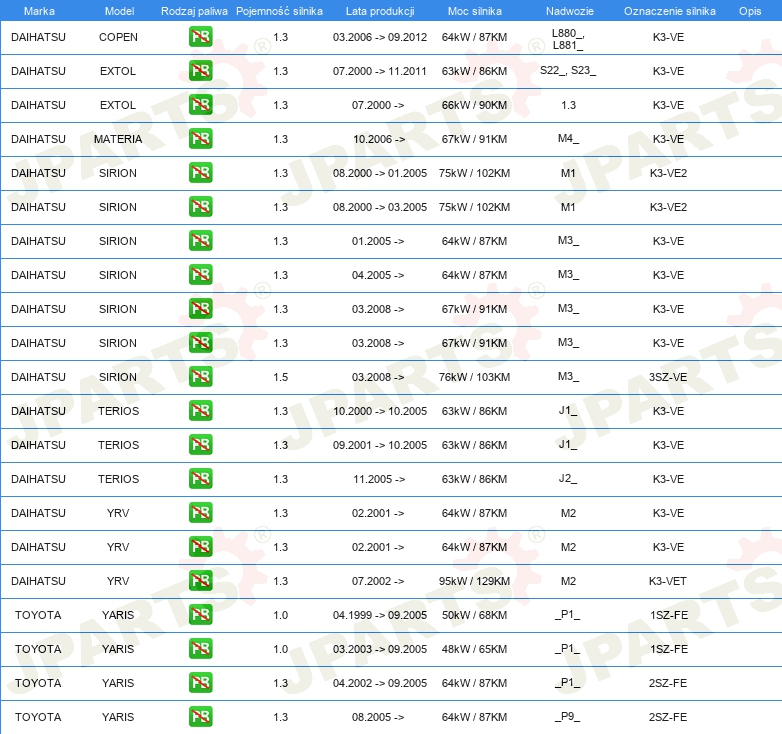Click fuel icon for YARIS 04.2002 row
This screenshot has height=734, width=782.
pos(200,682)
